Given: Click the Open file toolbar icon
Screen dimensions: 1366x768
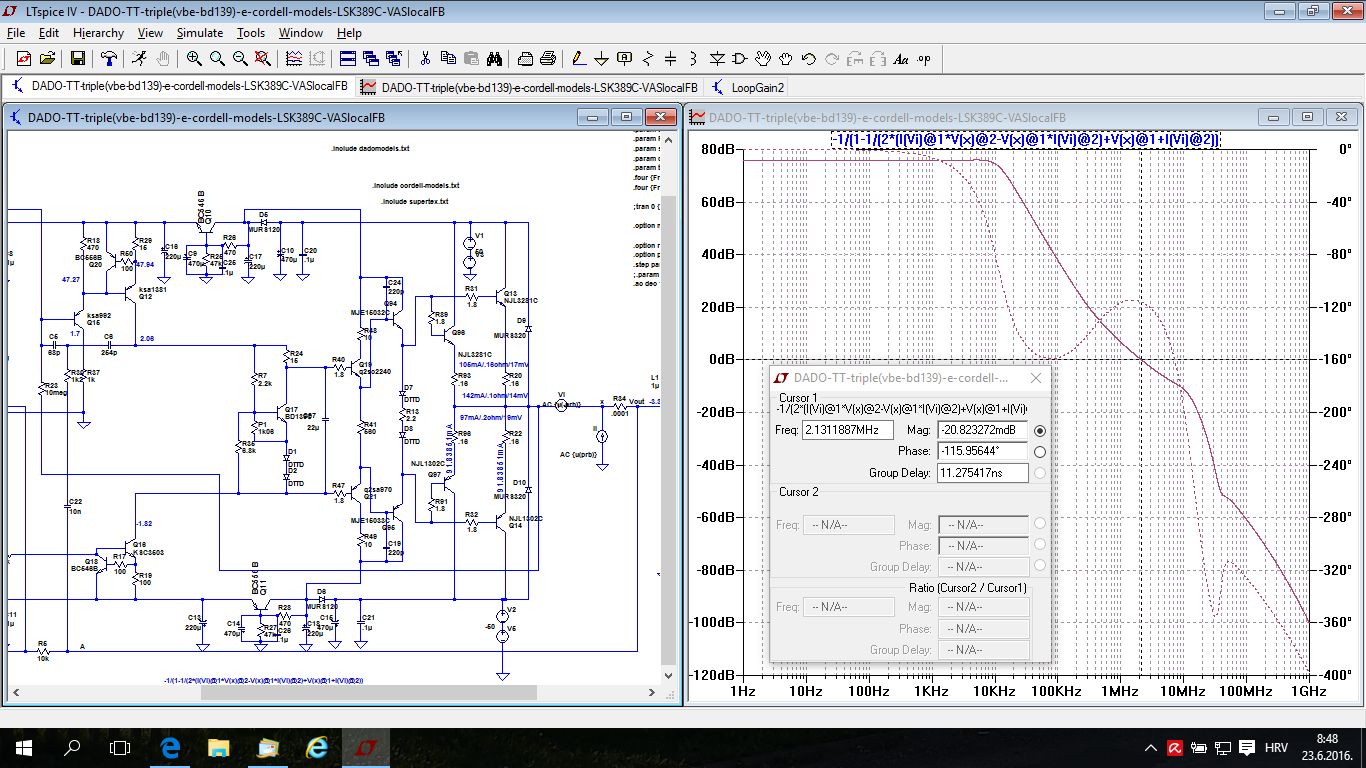Looking at the screenshot, I should pos(48,59).
